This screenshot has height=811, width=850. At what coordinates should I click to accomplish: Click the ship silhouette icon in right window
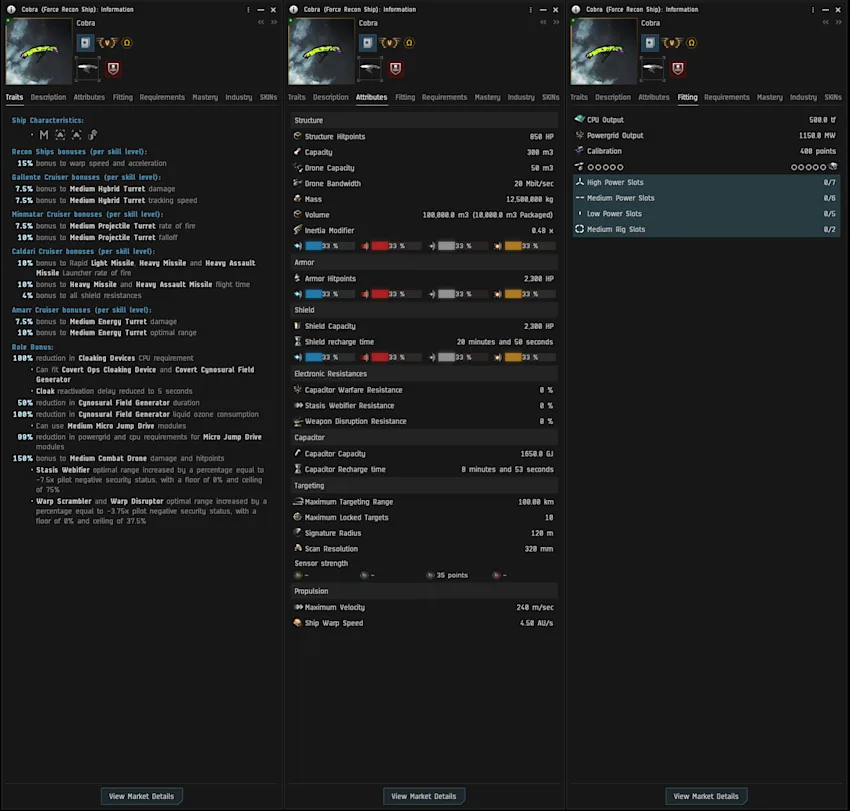[x=652, y=68]
